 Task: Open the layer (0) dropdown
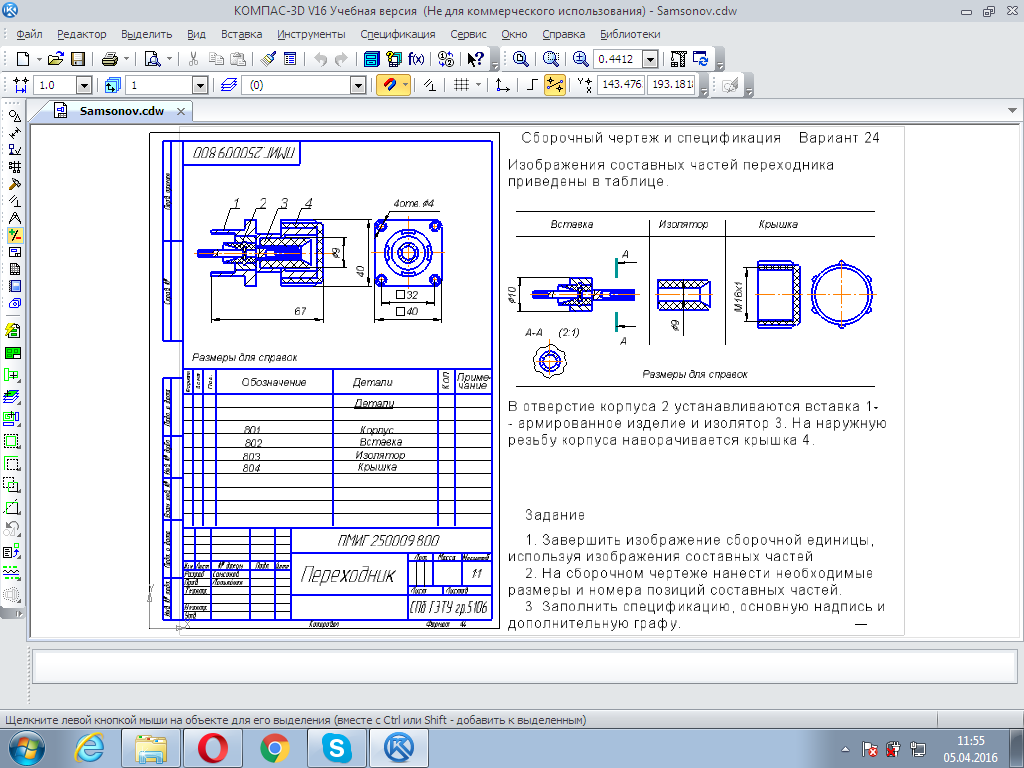tap(358, 85)
